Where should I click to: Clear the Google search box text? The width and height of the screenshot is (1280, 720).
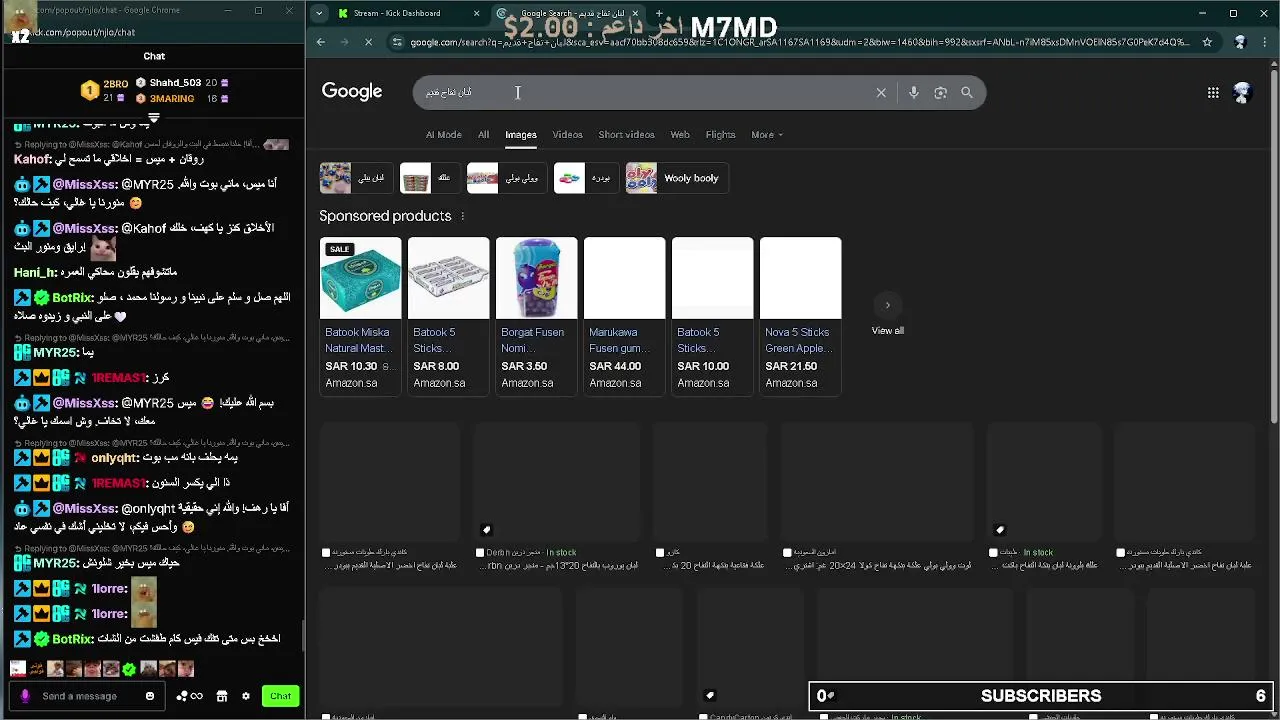(x=881, y=92)
